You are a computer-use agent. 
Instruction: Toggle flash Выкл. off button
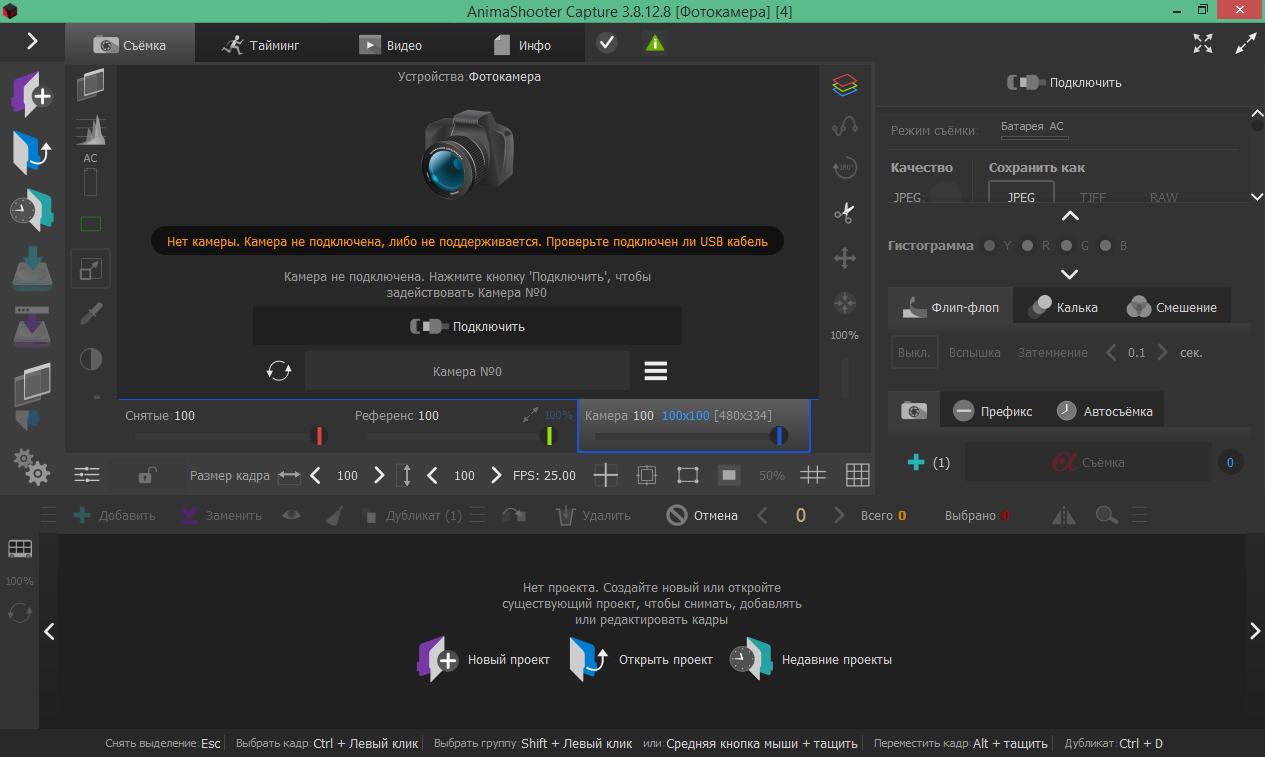(x=914, y=352)
